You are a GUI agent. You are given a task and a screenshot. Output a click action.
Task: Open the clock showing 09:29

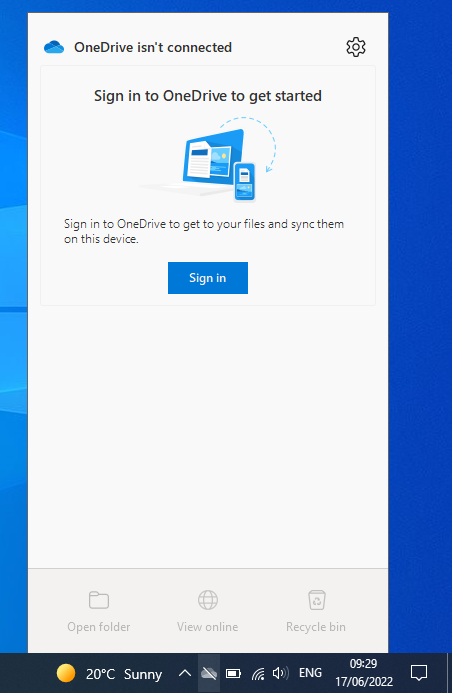point(364,673)
